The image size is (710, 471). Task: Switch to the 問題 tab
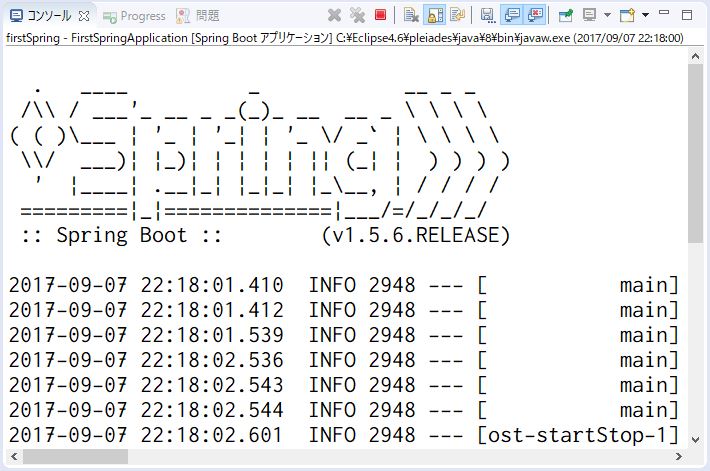[x=198, y=16]
